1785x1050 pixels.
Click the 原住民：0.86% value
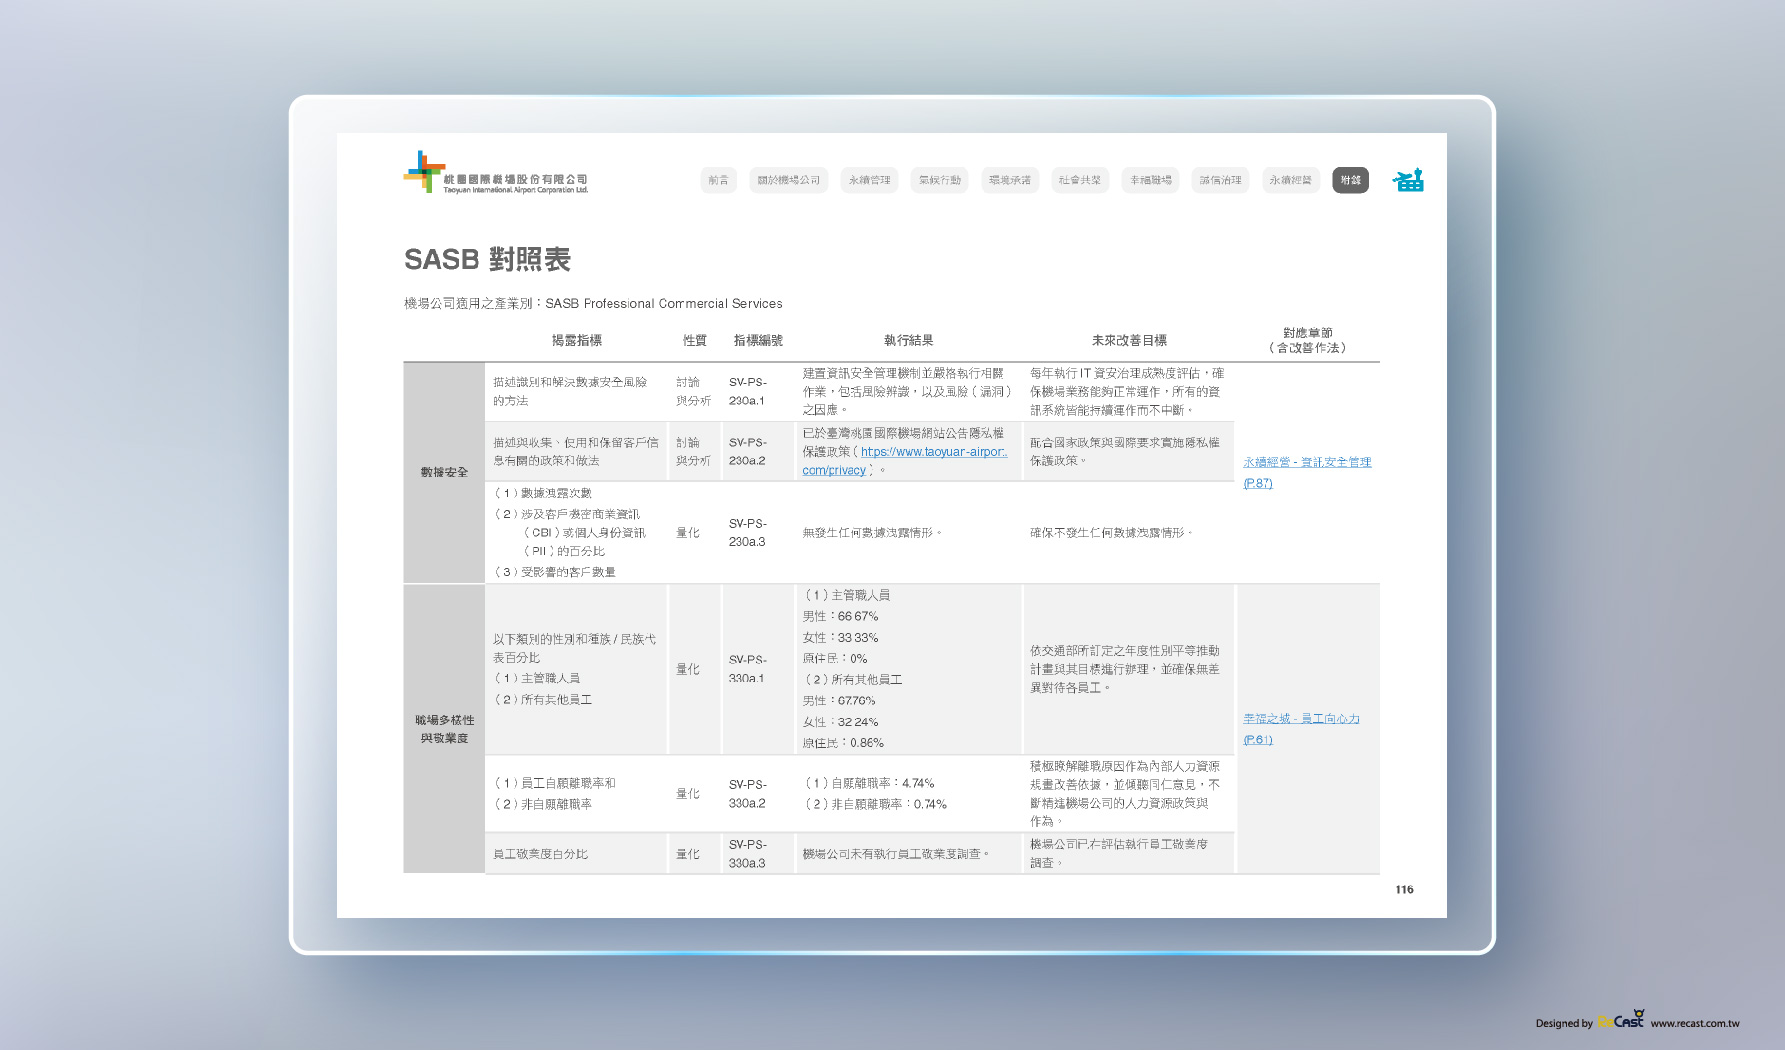point(843,743)
